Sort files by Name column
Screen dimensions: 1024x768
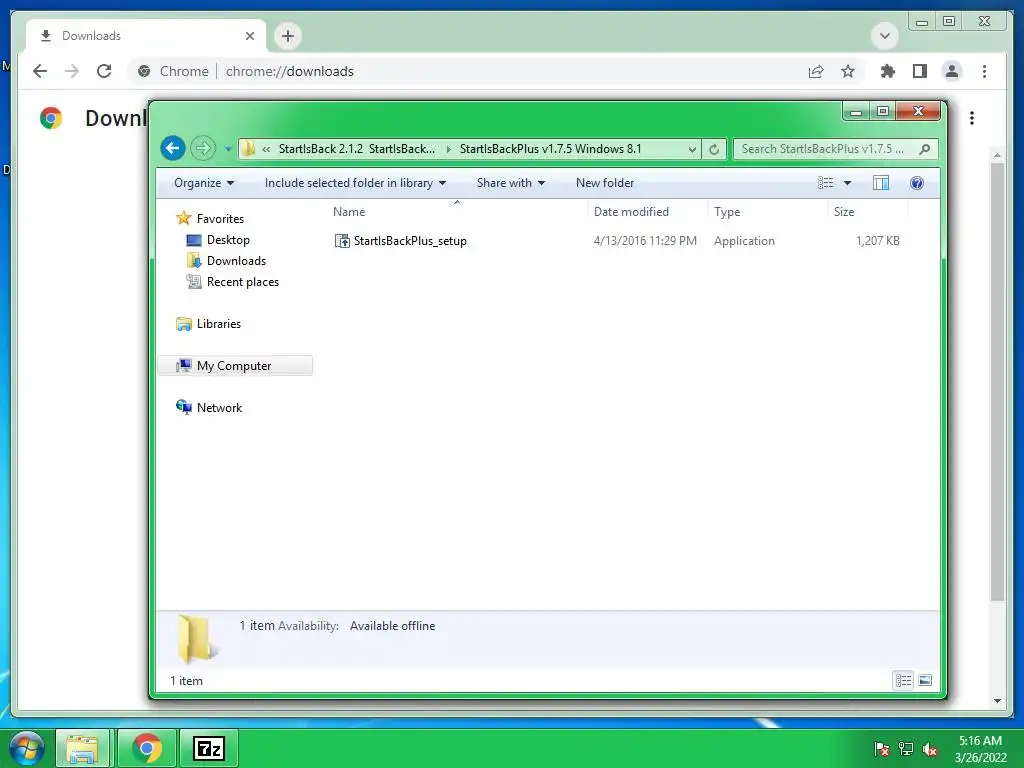[457, 212]
